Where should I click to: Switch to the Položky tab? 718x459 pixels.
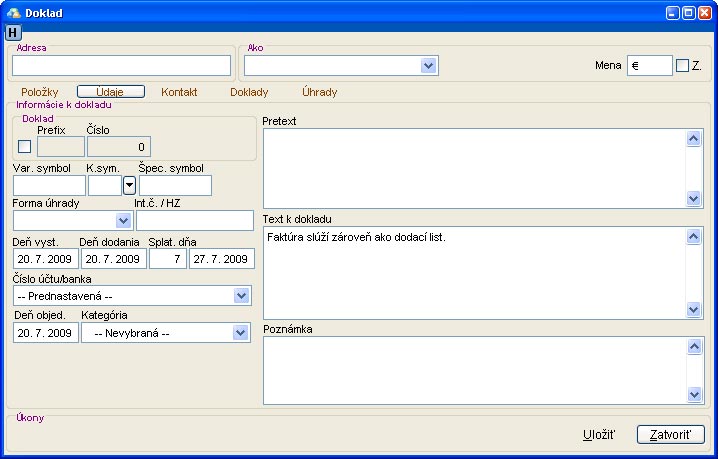[42, 92]
